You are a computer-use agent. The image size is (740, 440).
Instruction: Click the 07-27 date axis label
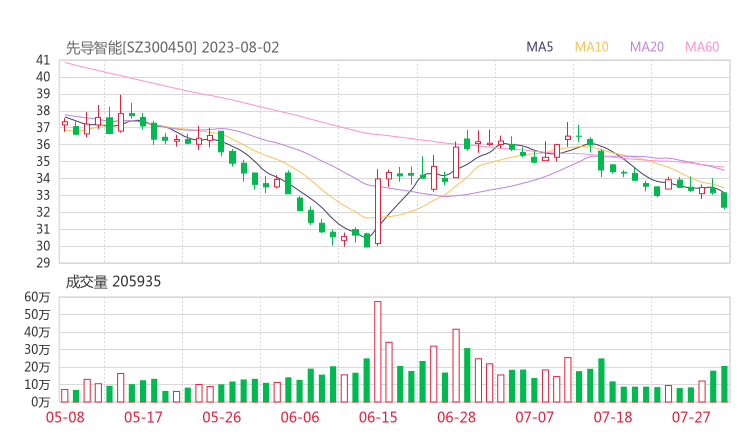tap(691, 417)
